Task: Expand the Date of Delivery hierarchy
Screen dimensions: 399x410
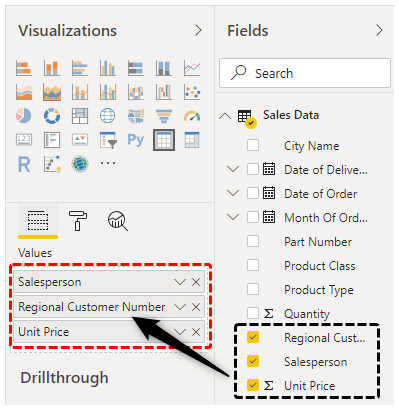Action: tap(233, 169)
